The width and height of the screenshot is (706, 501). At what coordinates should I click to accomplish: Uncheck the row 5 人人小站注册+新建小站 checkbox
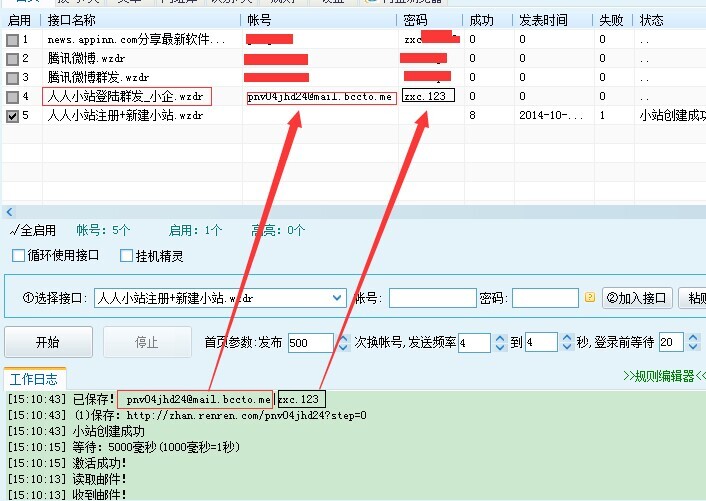tap(13, 116)
